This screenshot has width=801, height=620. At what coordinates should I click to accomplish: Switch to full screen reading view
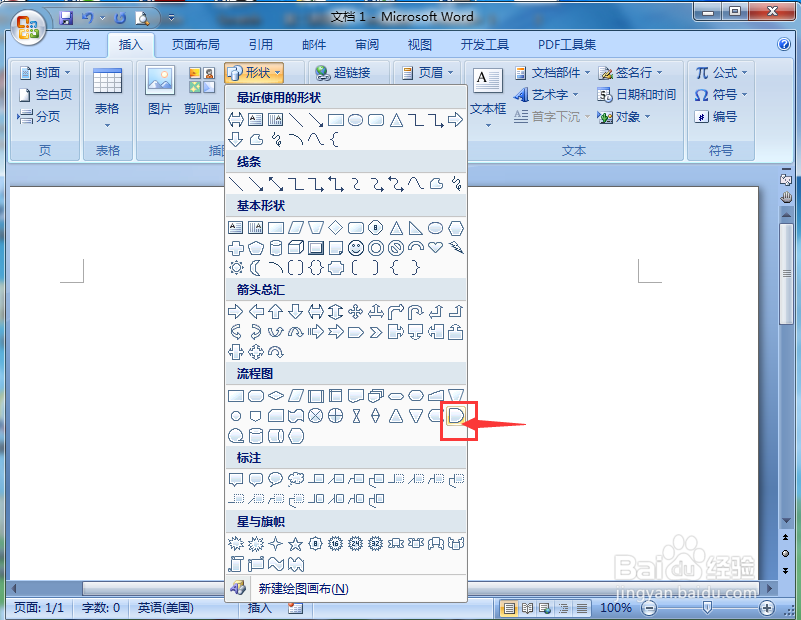pos(527,608)
